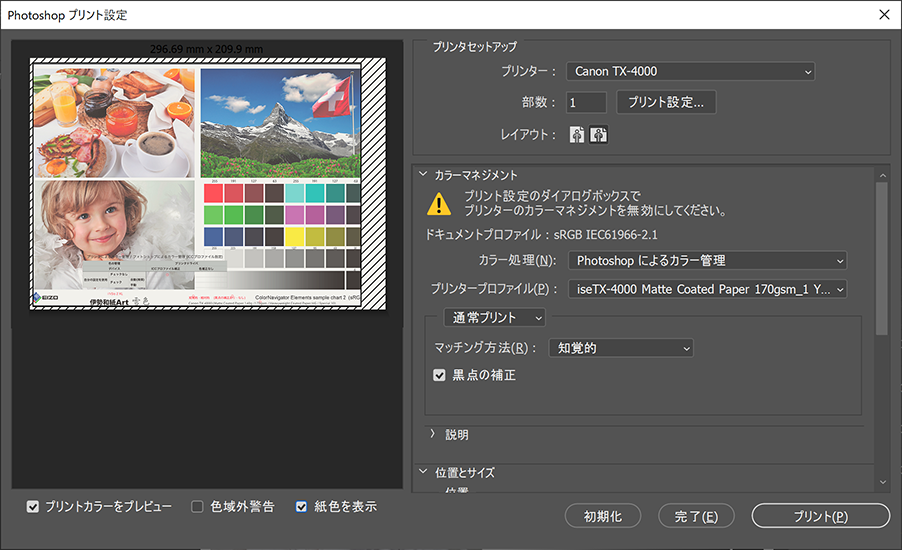Open カラー処理 dropdown (Photoshop によるカラー管理)
This screenshot has width=902, height=550.
pos(708,261)
